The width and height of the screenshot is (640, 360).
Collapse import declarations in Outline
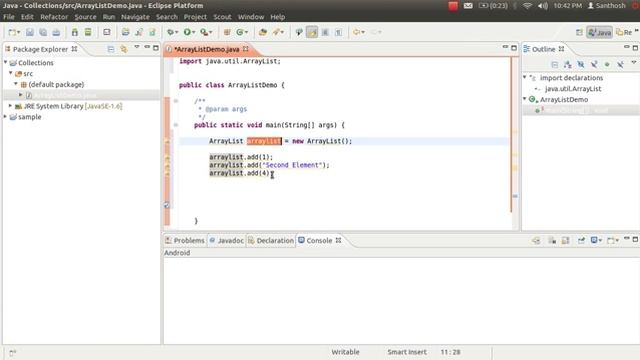coord(525,77)
